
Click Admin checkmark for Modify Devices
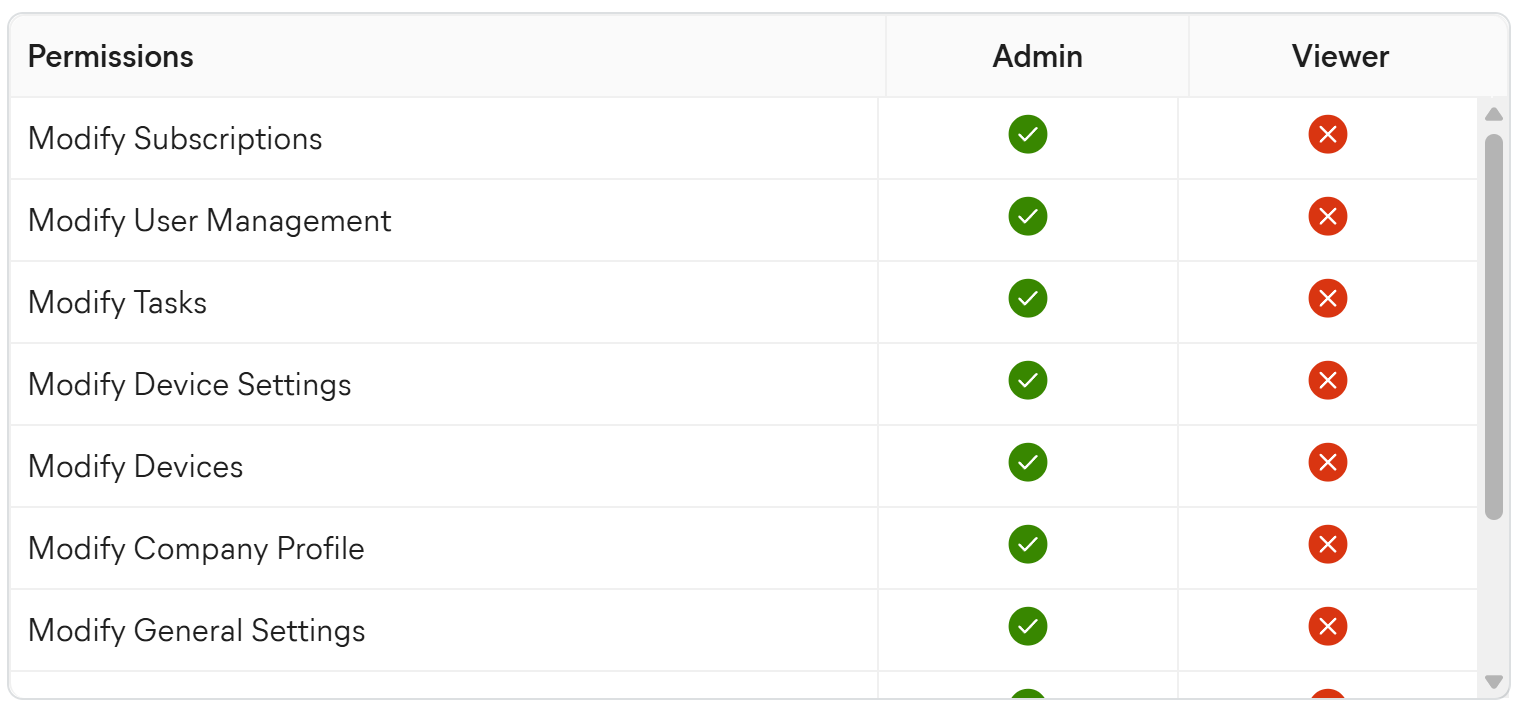coord(1027,462)
